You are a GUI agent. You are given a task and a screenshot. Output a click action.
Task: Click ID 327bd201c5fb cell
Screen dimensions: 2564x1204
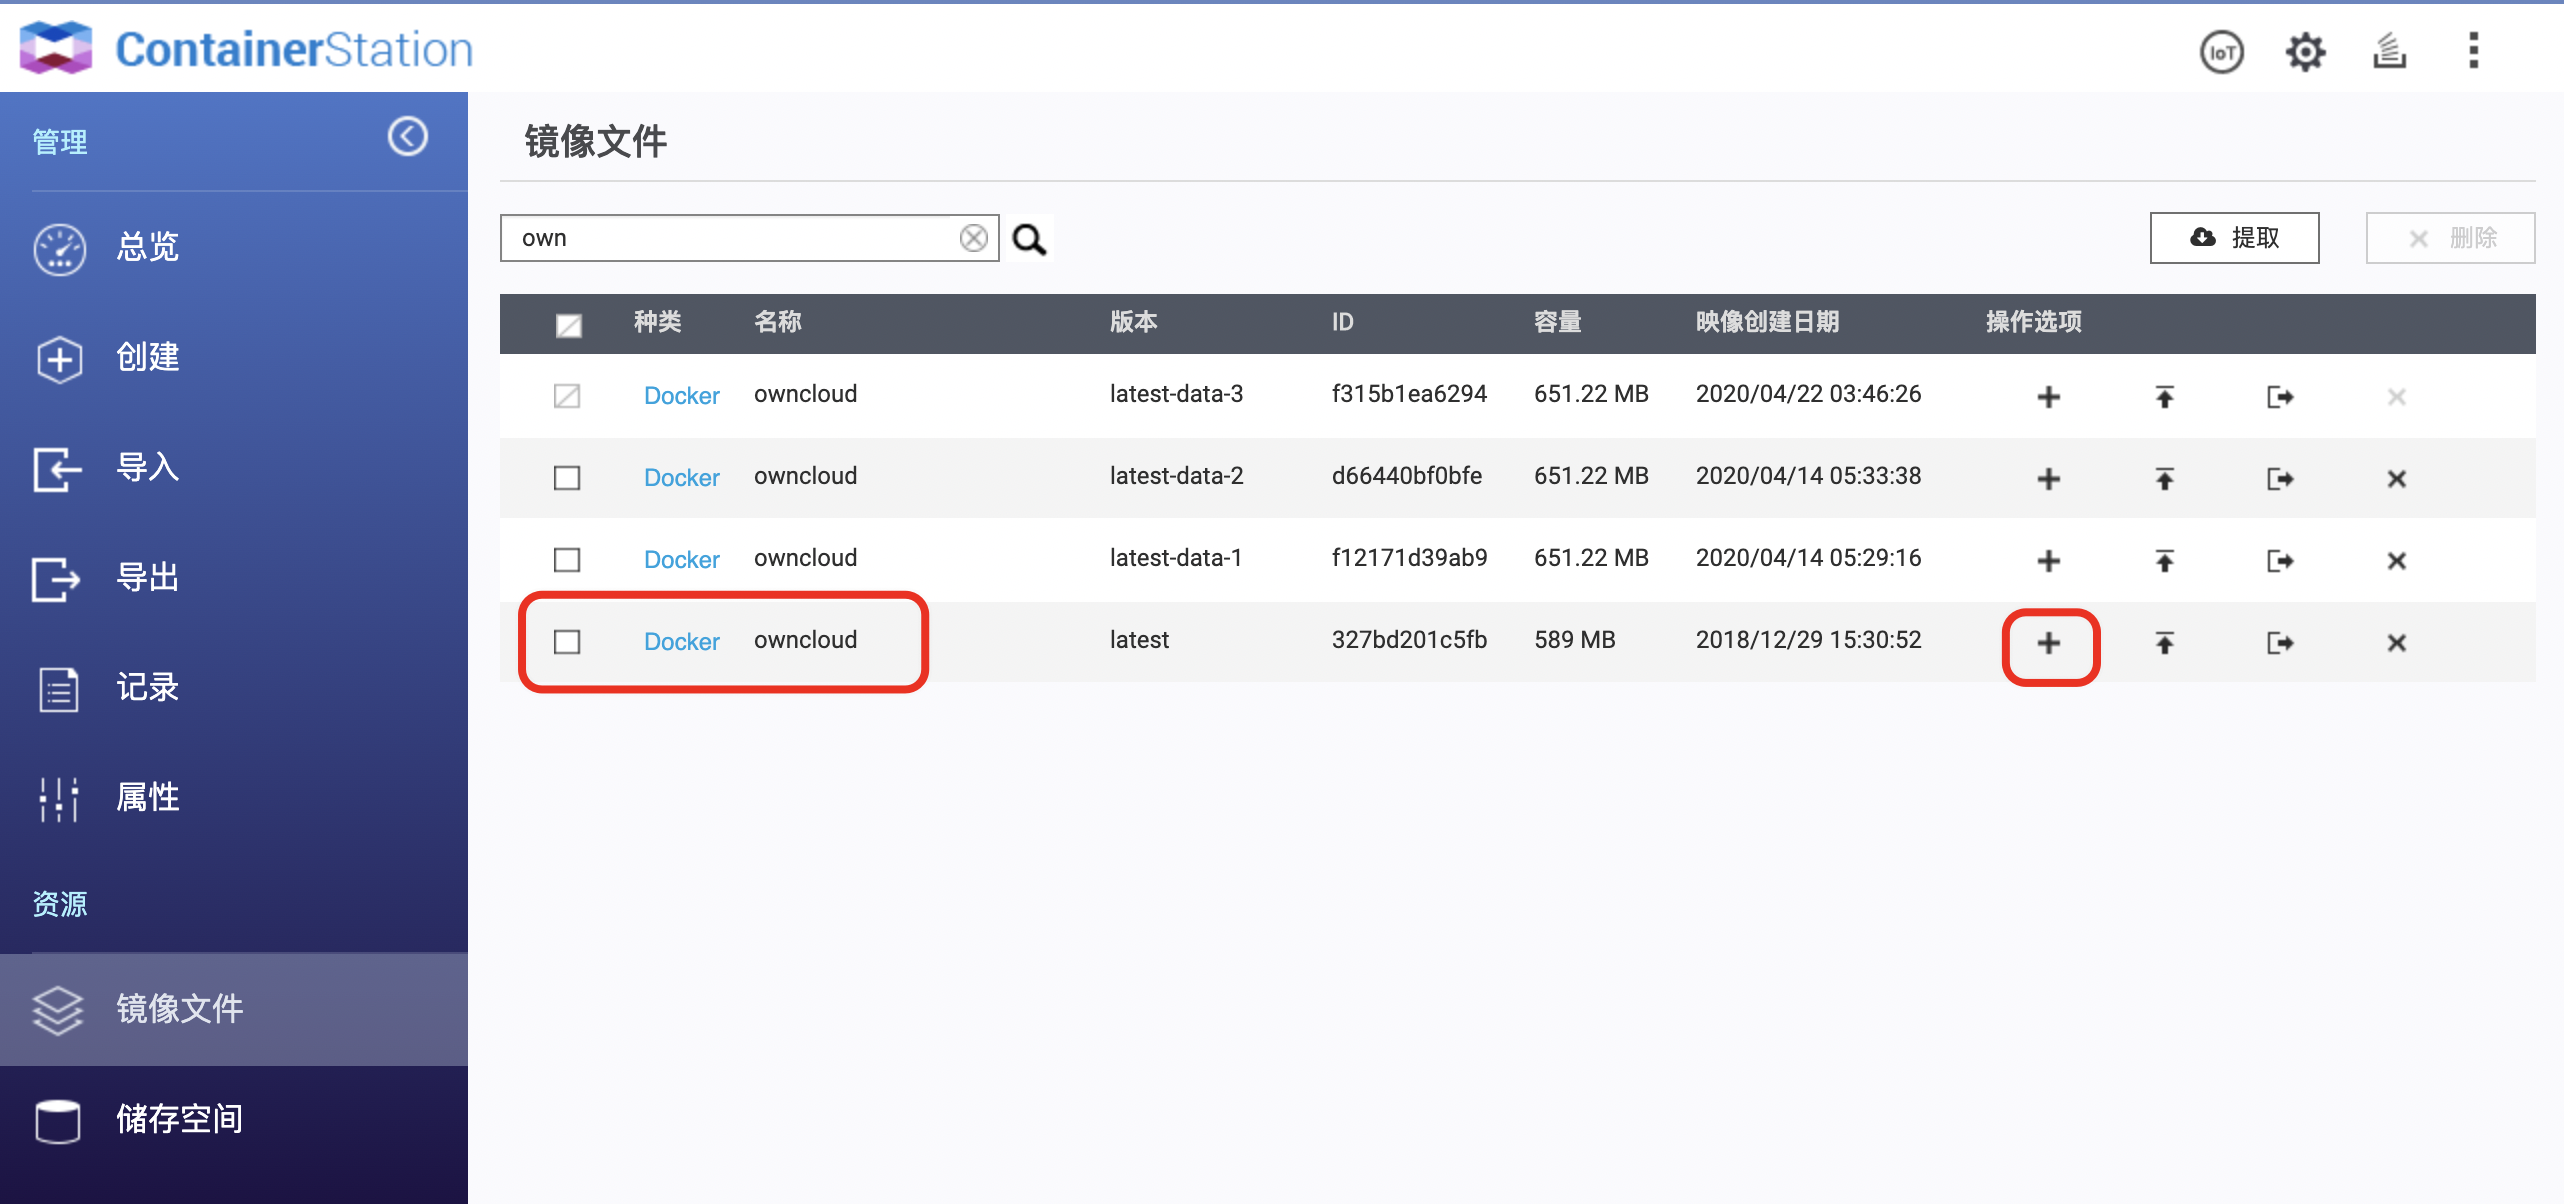tap(1409, 640)
